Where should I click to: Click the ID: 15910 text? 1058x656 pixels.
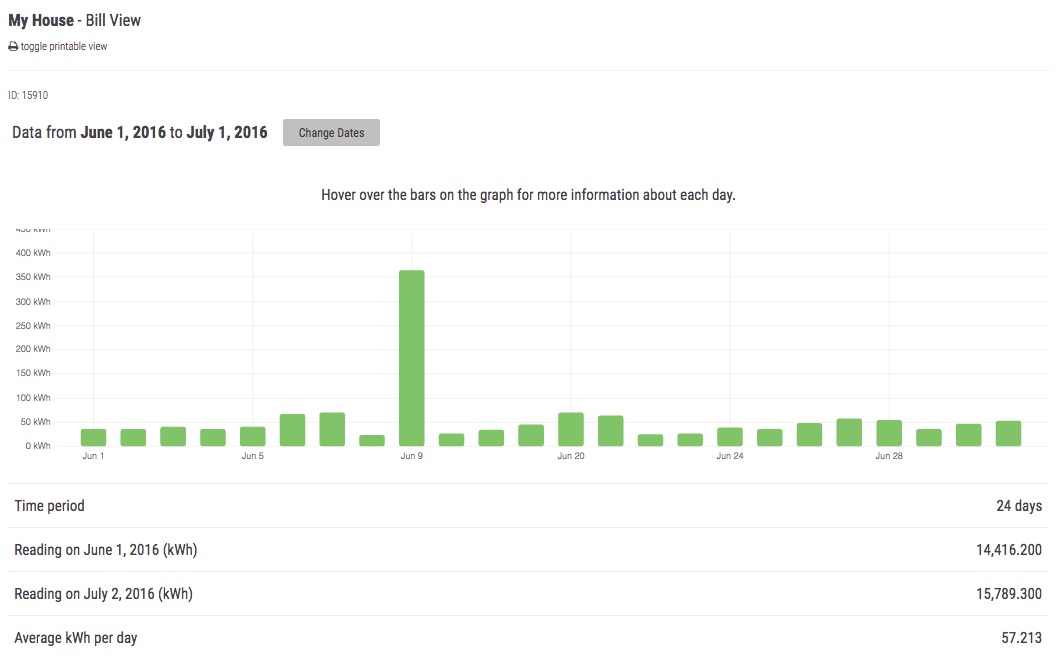click(28, 96)
